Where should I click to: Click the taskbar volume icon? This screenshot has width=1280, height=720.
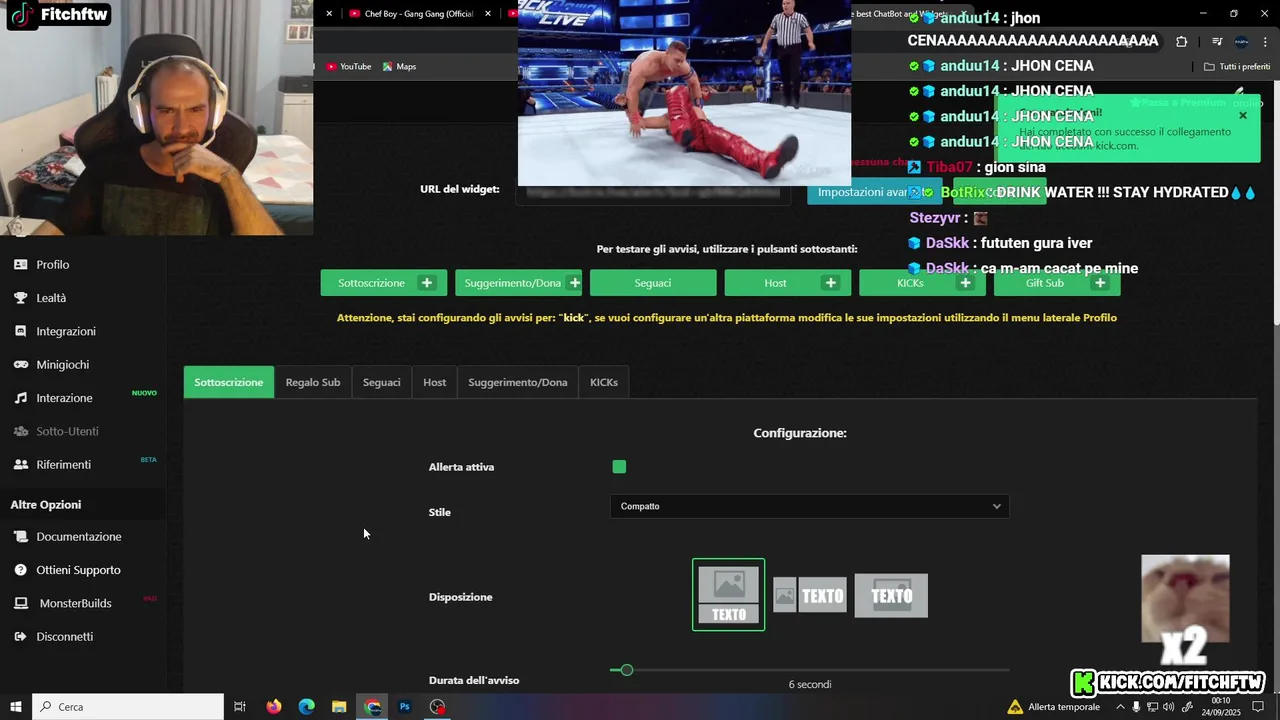click(x=1168, y=707)
